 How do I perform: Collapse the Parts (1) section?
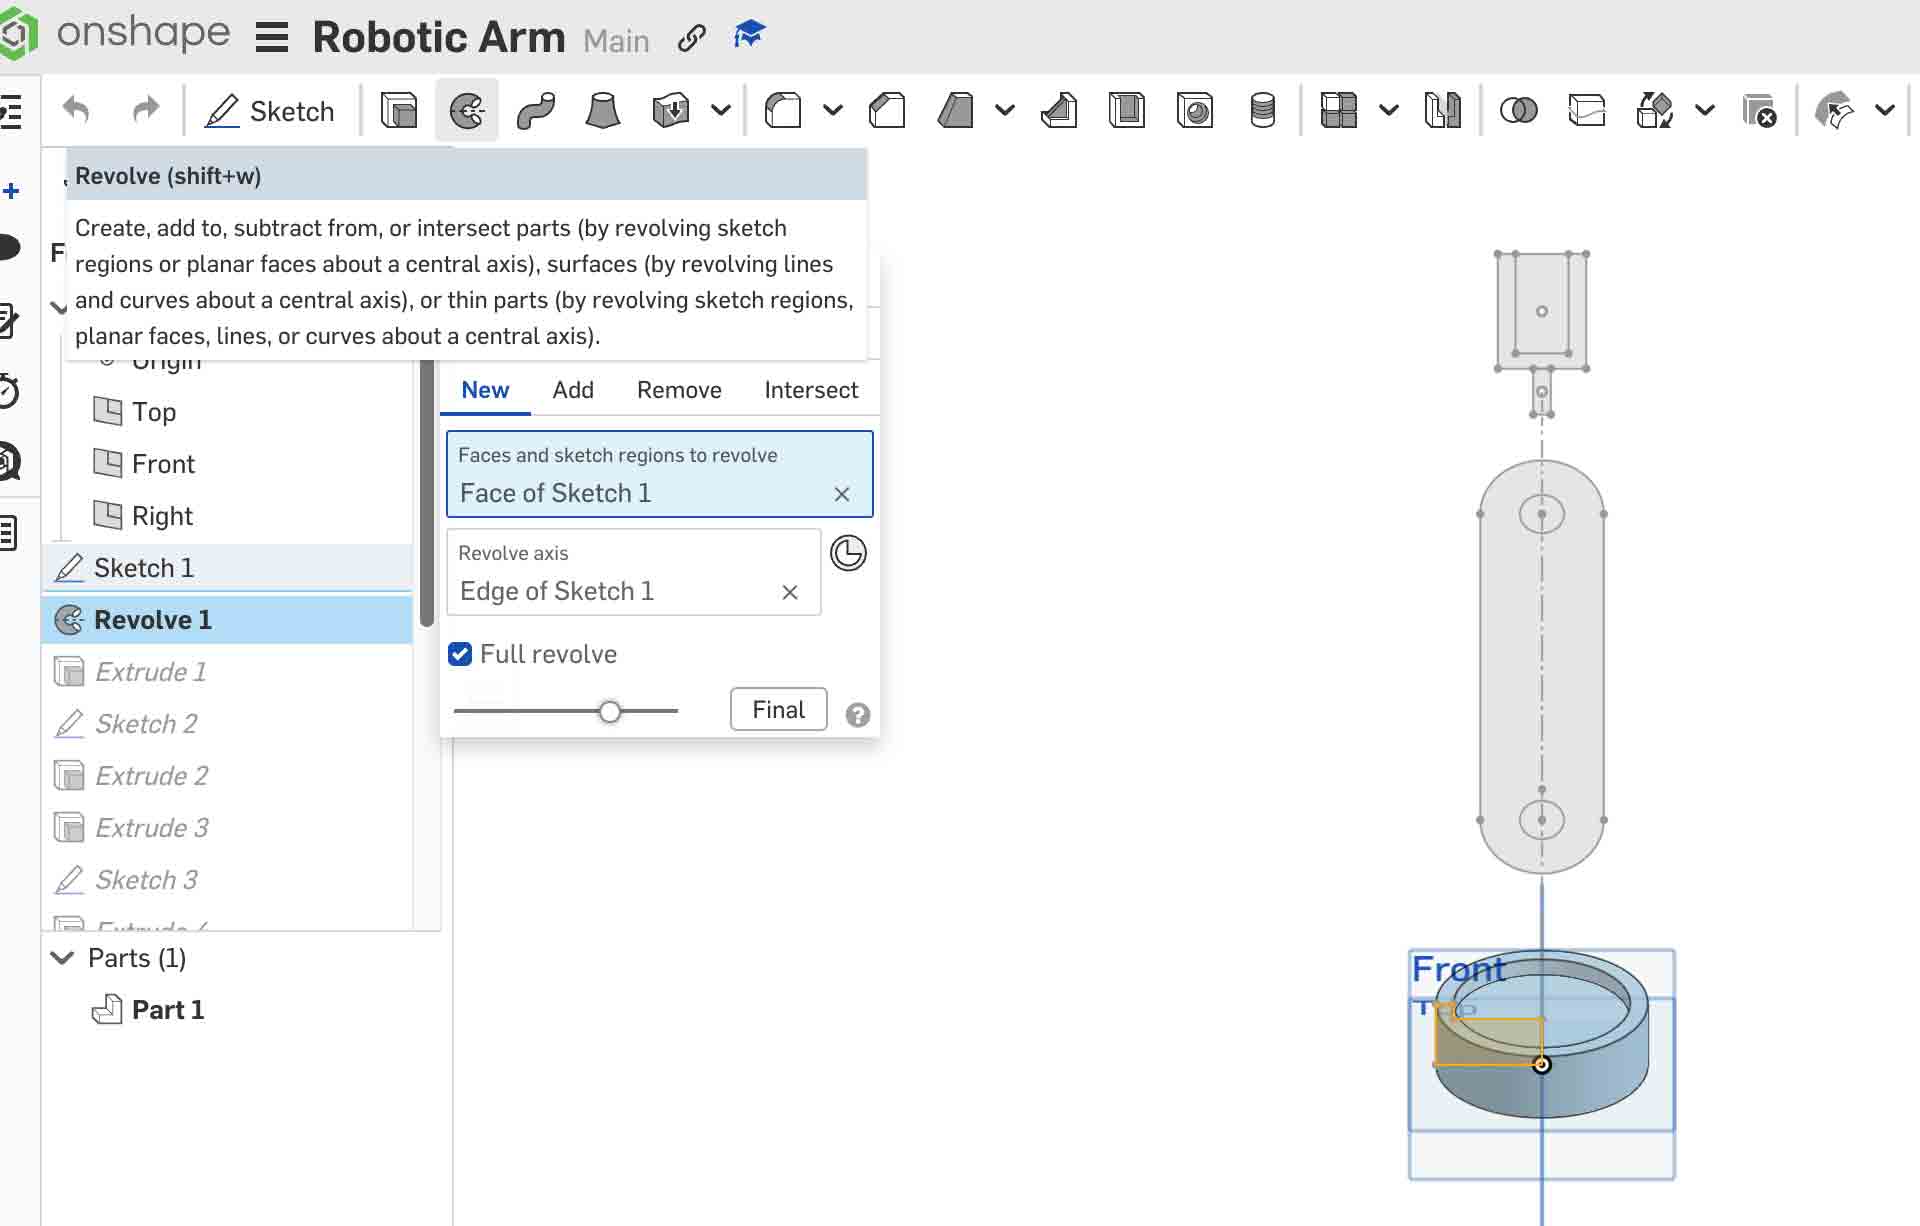[x=62, y=957]
